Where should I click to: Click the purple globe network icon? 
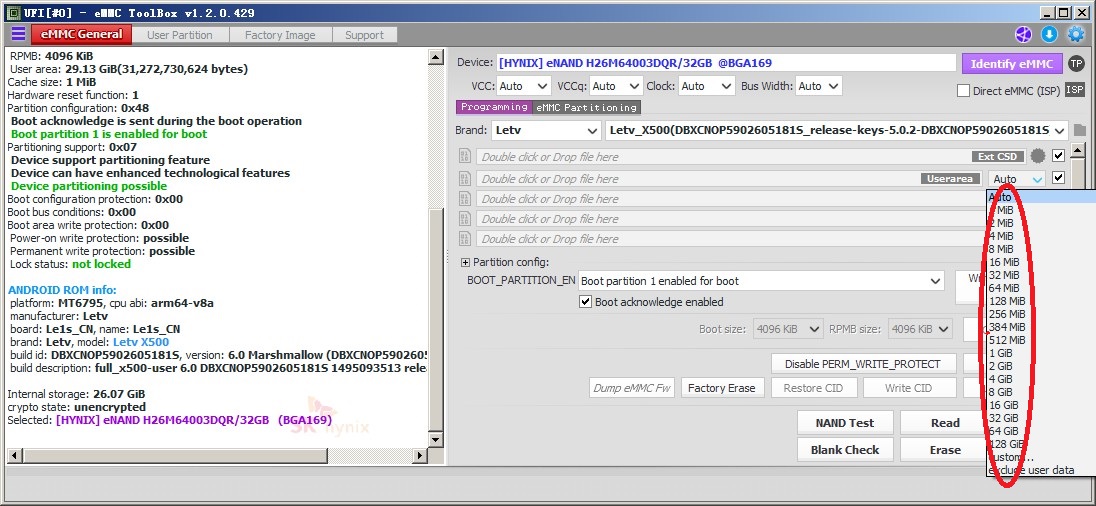(x=1023, y=34)
